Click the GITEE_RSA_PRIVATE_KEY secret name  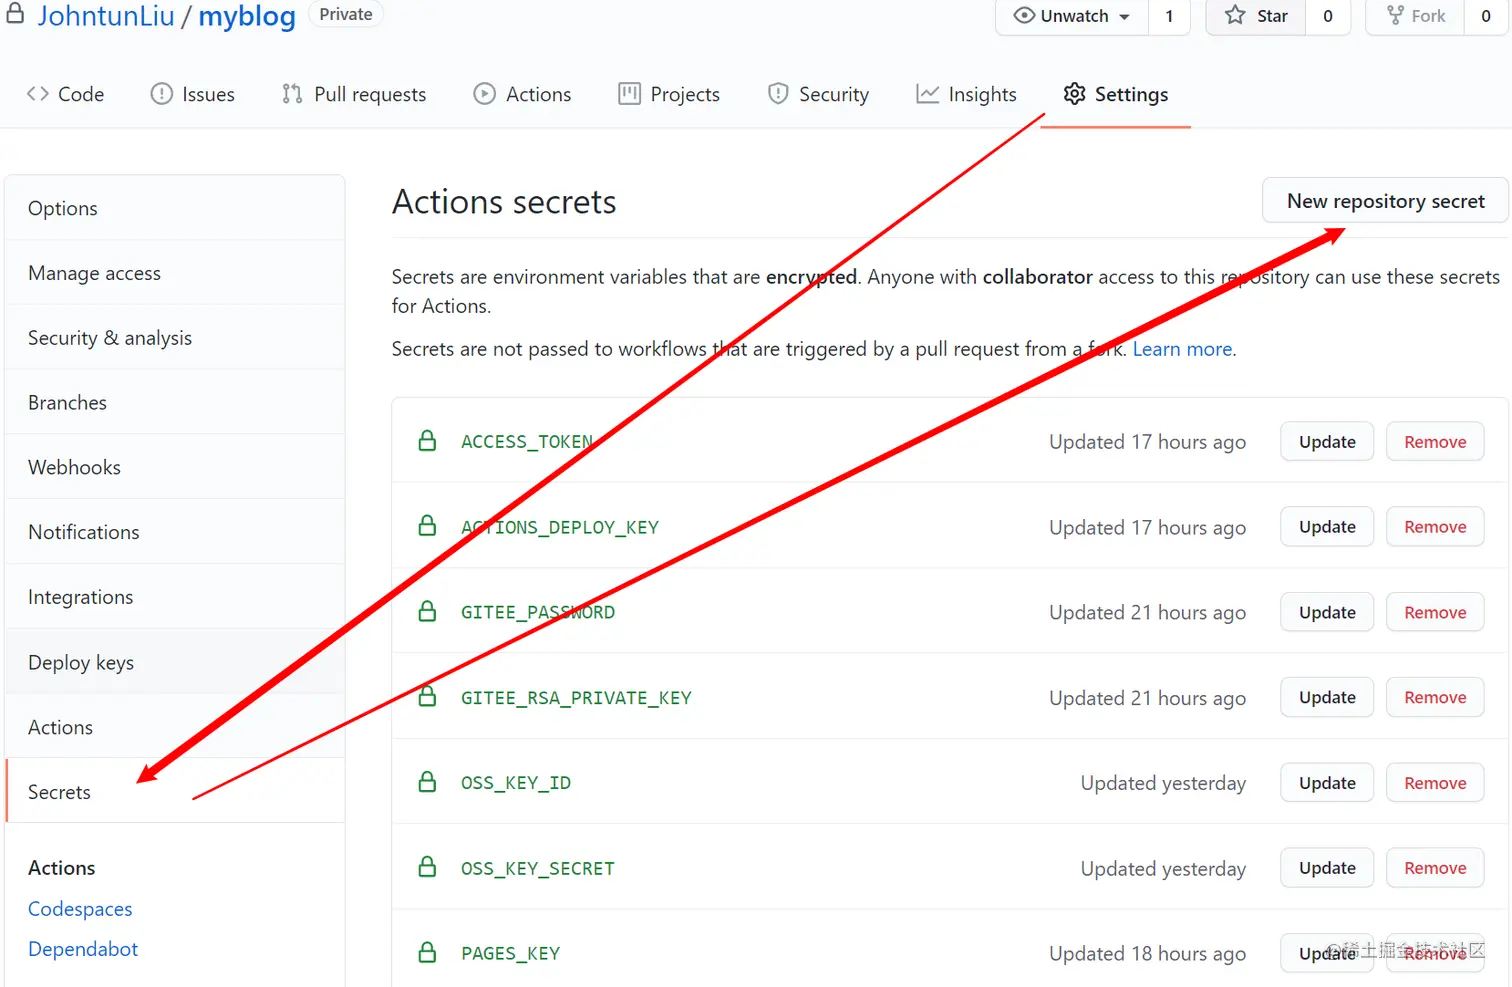576,698
